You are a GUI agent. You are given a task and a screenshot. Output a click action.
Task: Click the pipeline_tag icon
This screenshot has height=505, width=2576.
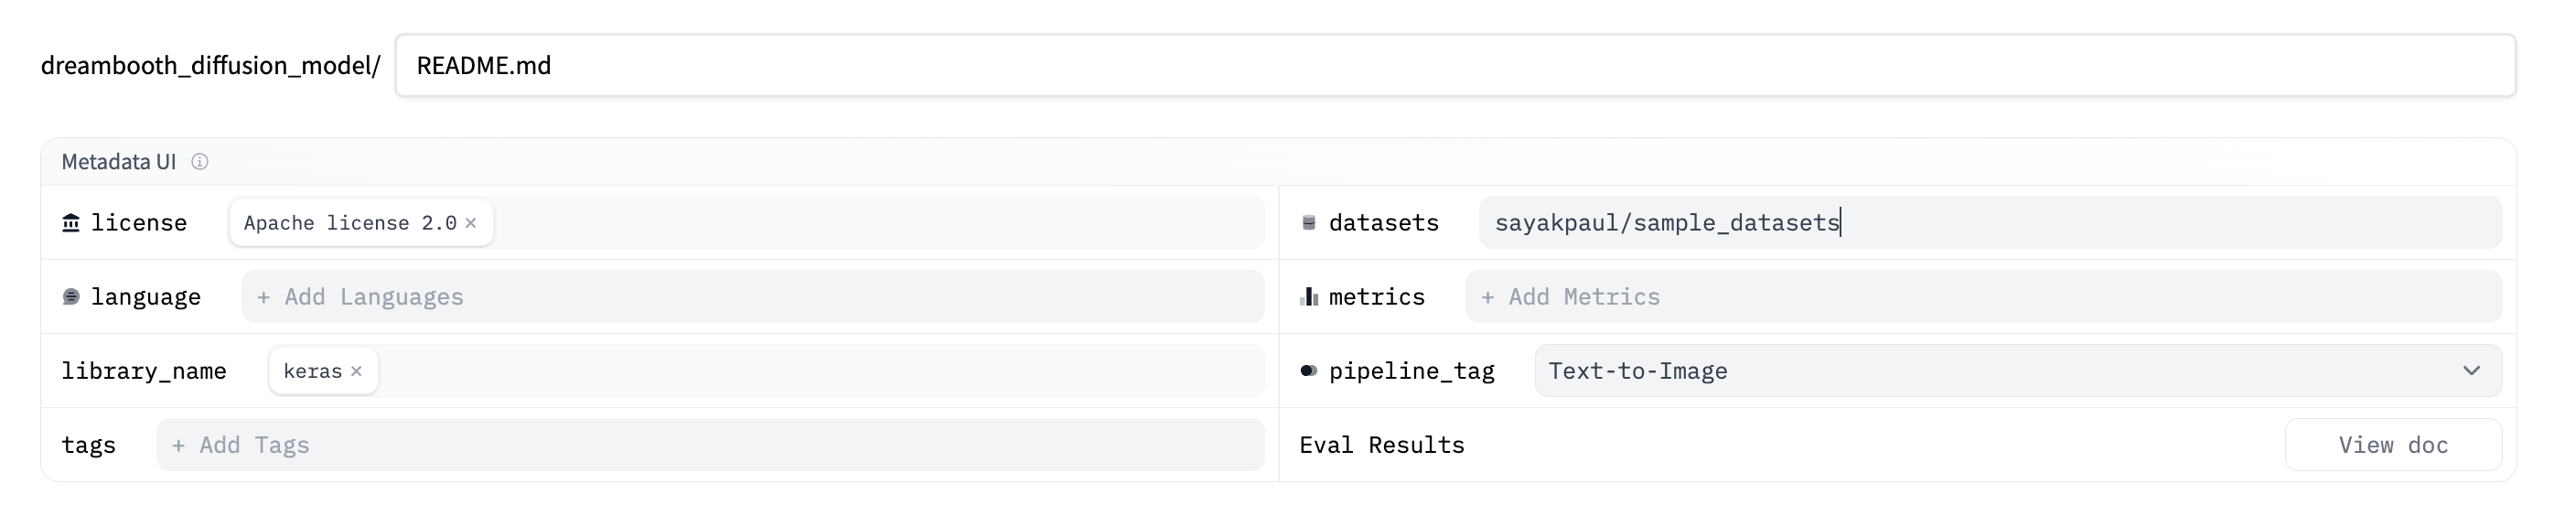1308,371
